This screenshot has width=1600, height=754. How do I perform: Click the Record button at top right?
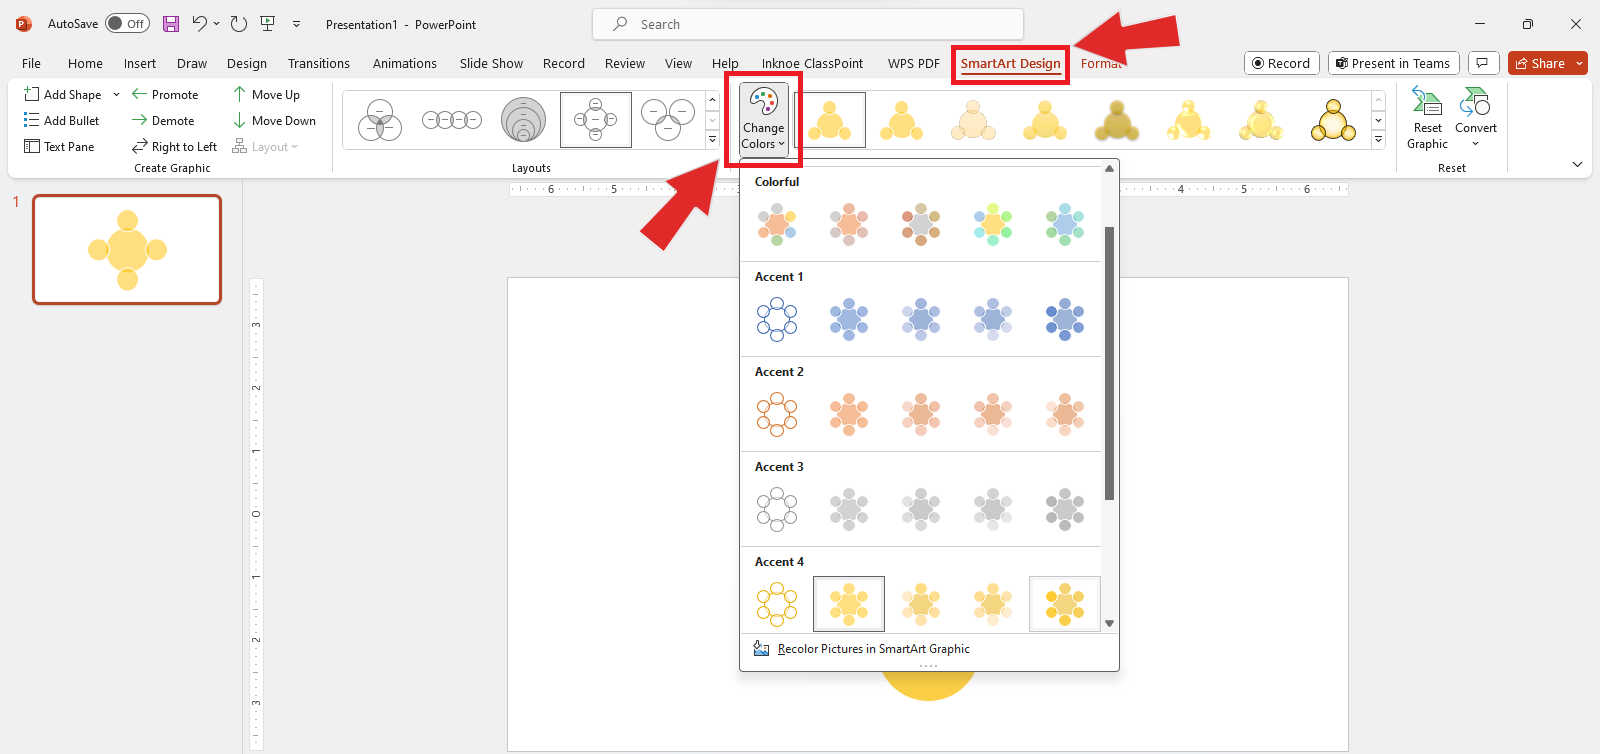click(x=1281, y=63)
